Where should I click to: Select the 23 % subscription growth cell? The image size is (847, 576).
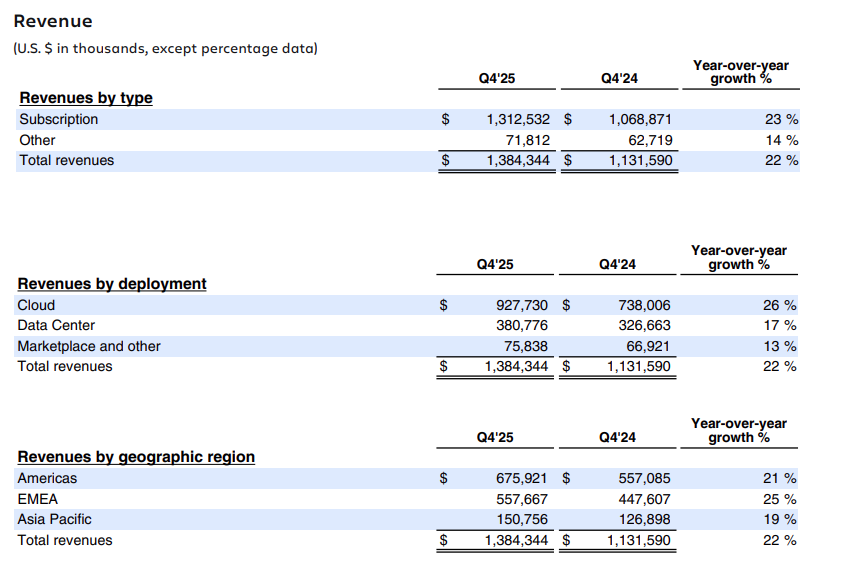pos(780,119)
